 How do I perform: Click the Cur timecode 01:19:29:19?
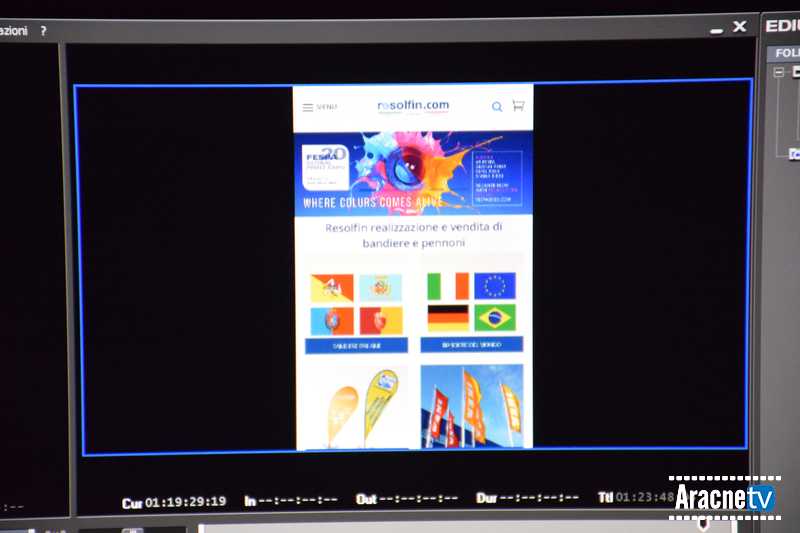pyautogui.click(x=173, y=502)
